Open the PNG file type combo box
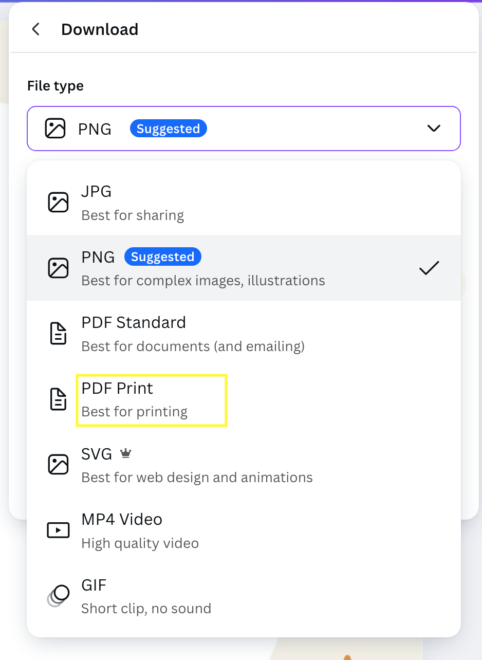The width and height of the screenshot is (482, 660). pos(244,128)
